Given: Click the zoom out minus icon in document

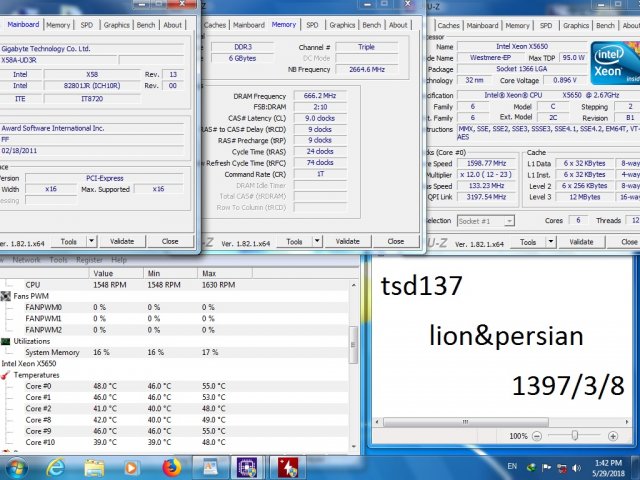Looking at the screenshot, I should [537, 436].
